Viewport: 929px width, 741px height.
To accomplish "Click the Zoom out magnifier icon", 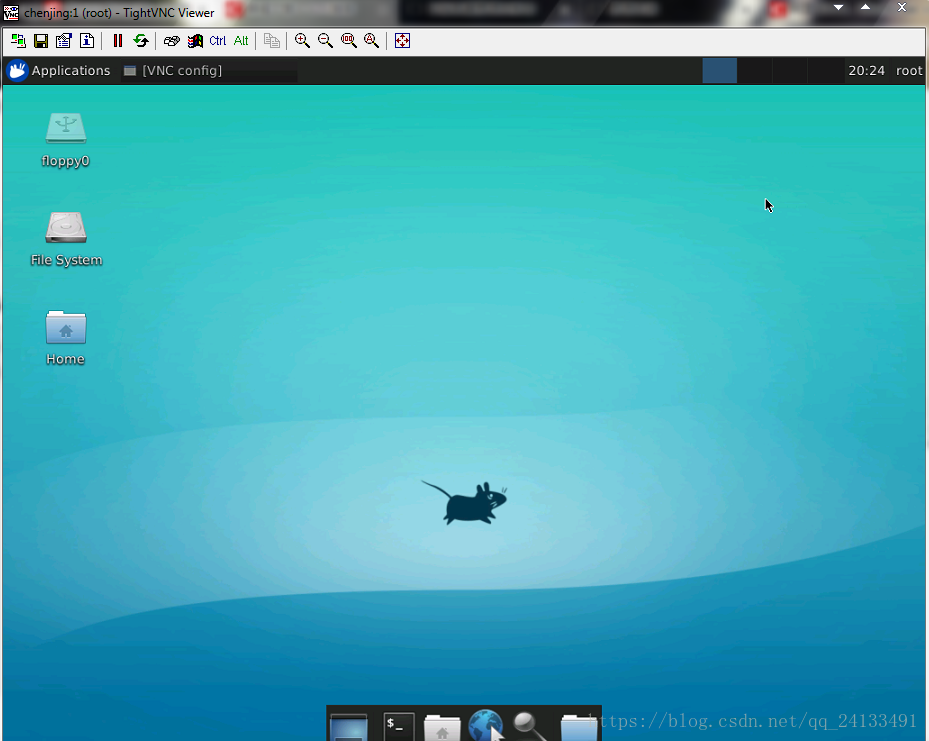I will (325, 41).
